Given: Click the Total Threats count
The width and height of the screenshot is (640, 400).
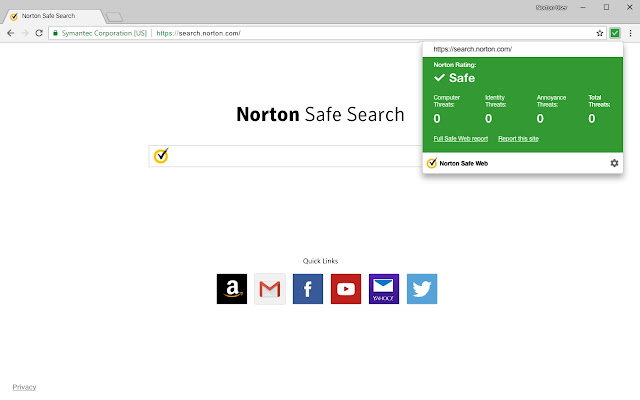Looking at the screenshot, I should (591, 118).
